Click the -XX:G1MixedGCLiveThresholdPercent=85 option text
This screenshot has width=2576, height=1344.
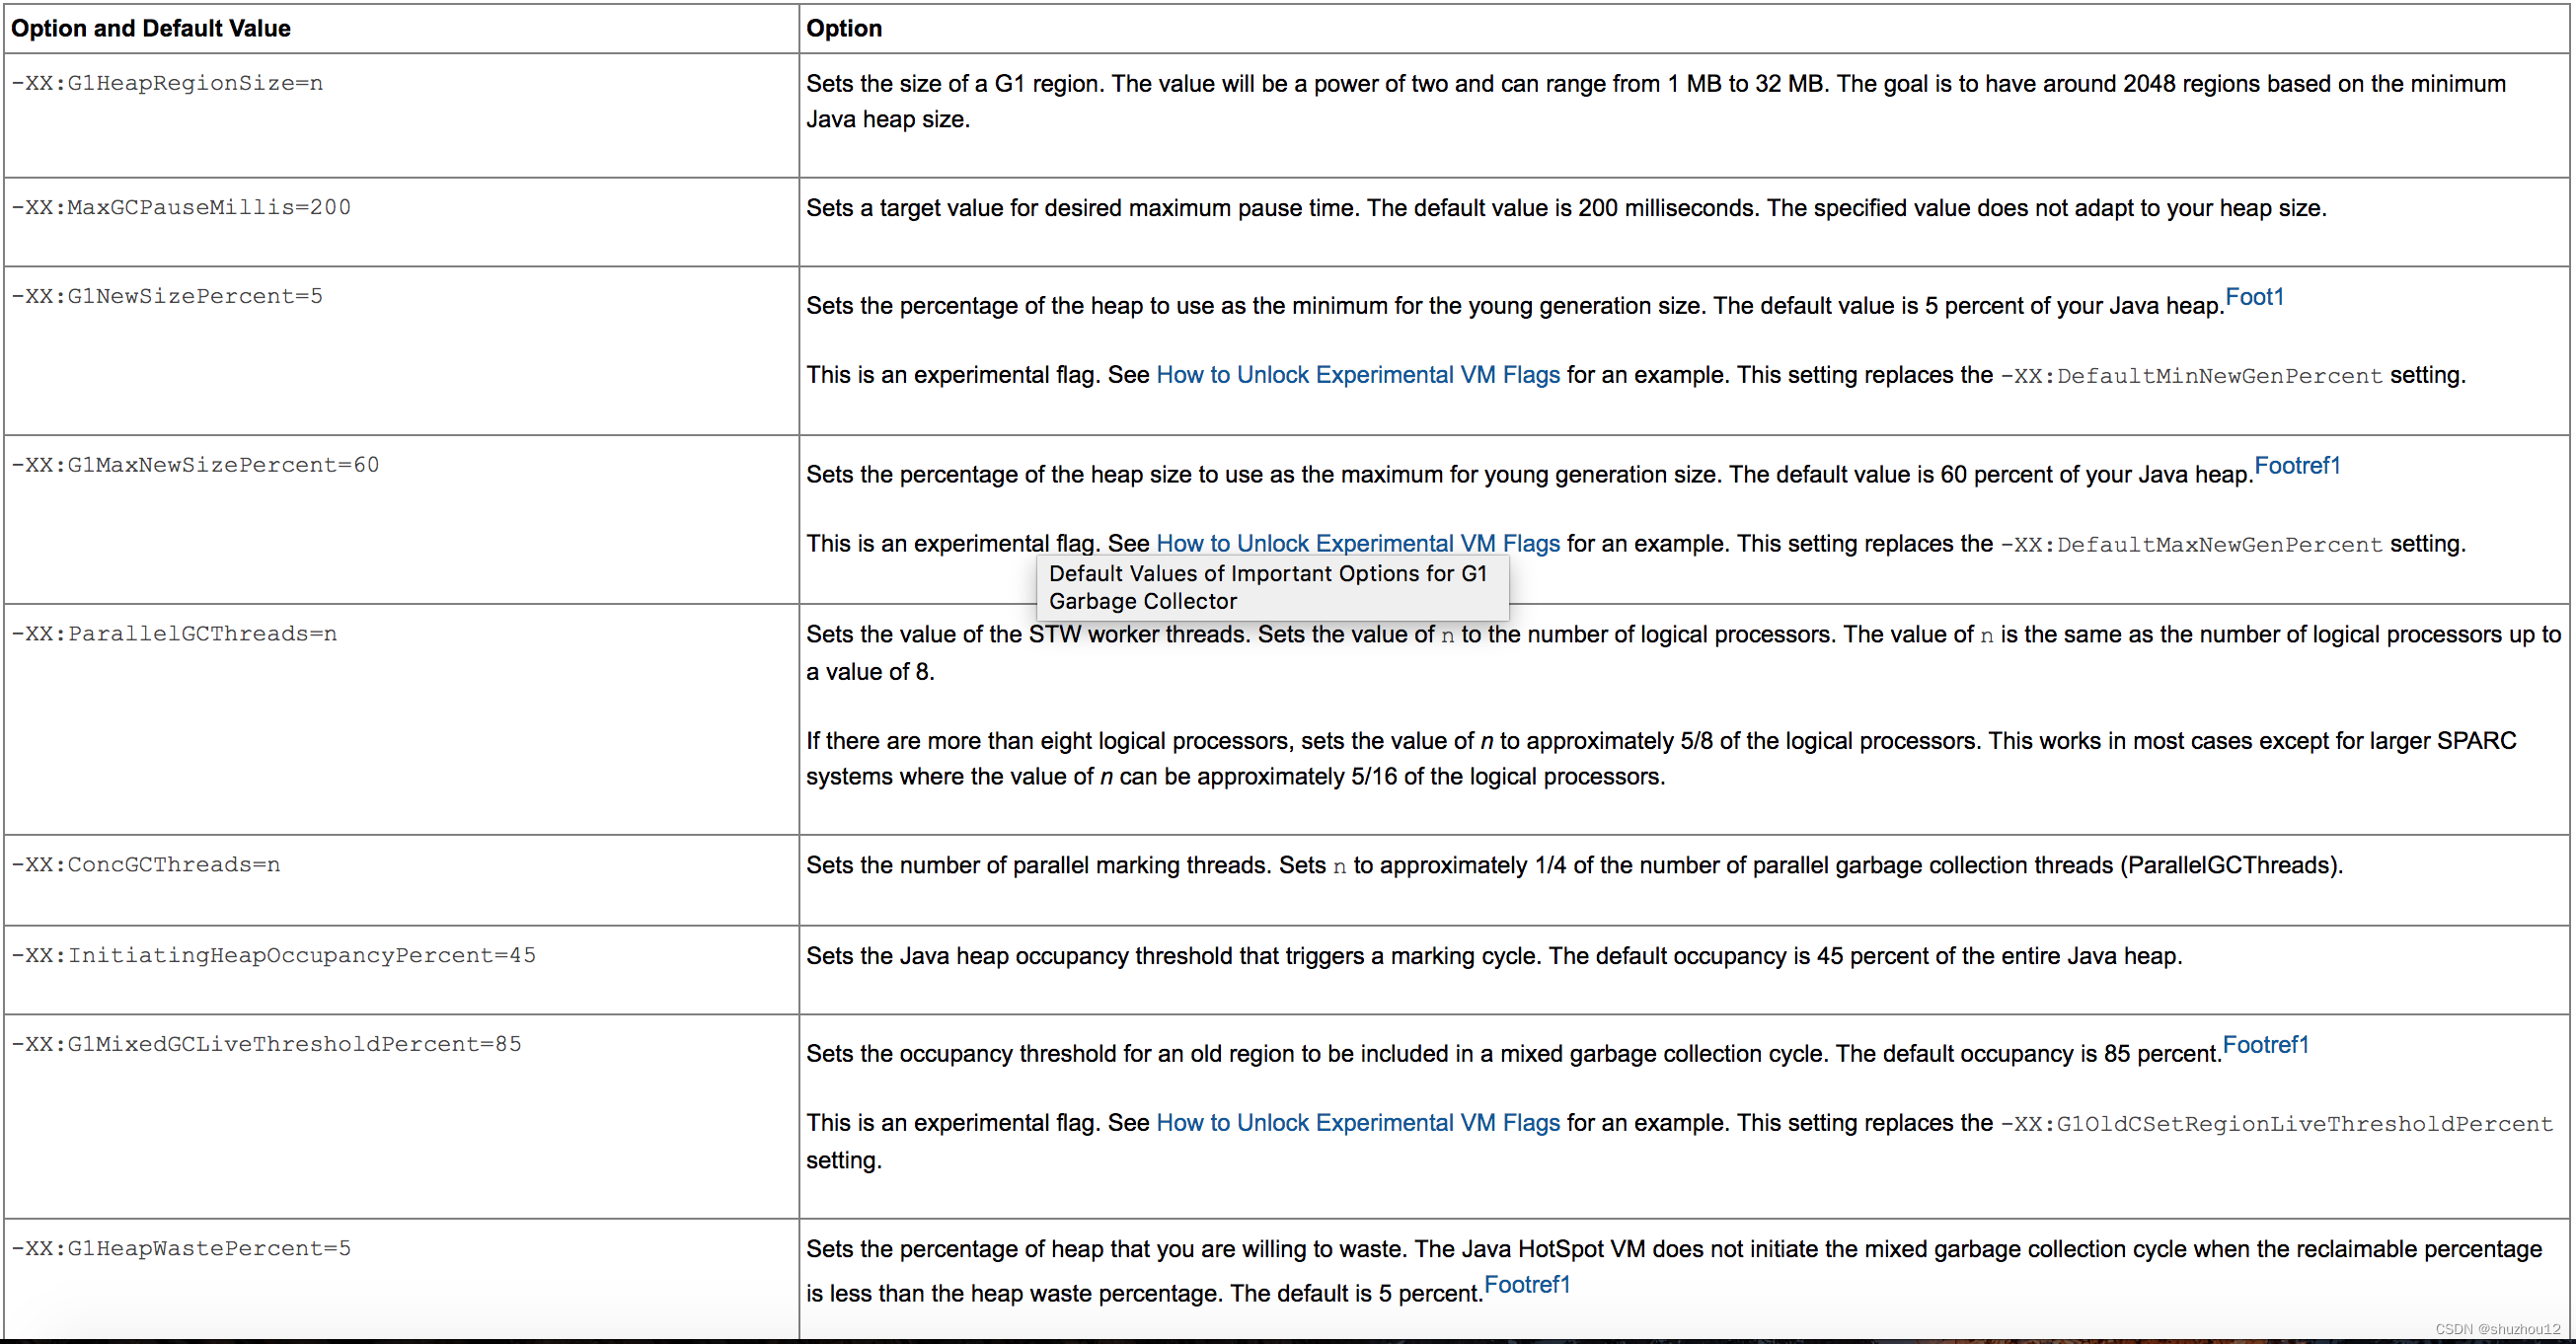pos(266,1045)
